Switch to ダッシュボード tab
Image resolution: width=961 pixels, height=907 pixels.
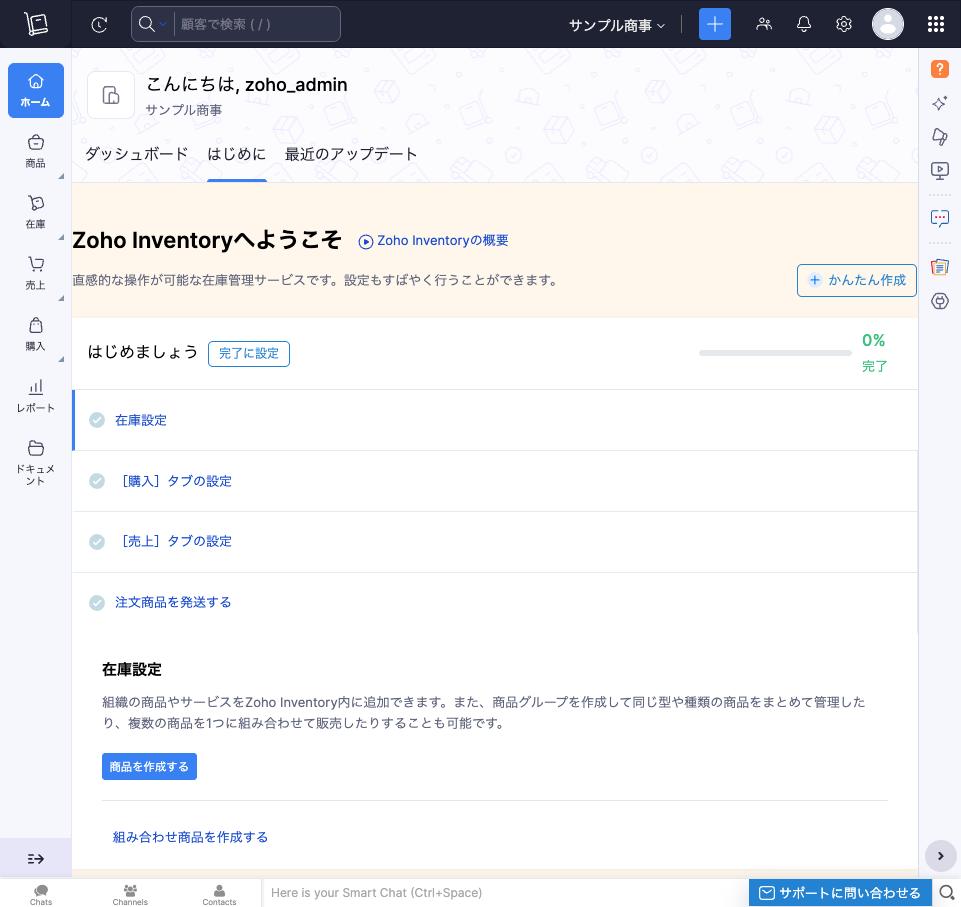(137, 154)
